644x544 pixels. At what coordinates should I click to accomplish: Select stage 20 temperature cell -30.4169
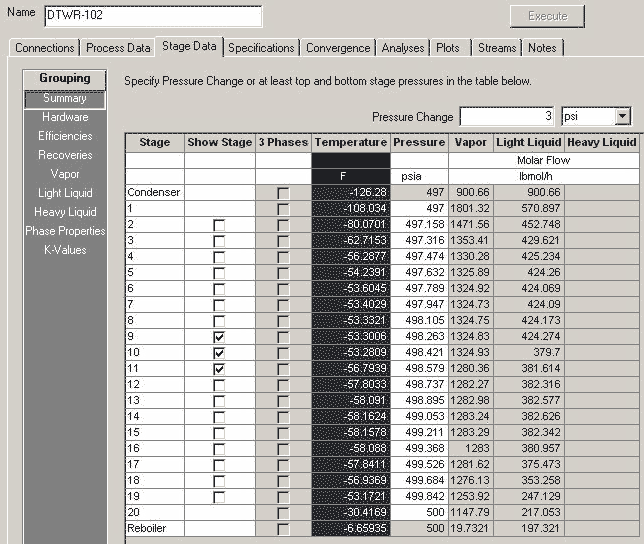tap(351, 512)
